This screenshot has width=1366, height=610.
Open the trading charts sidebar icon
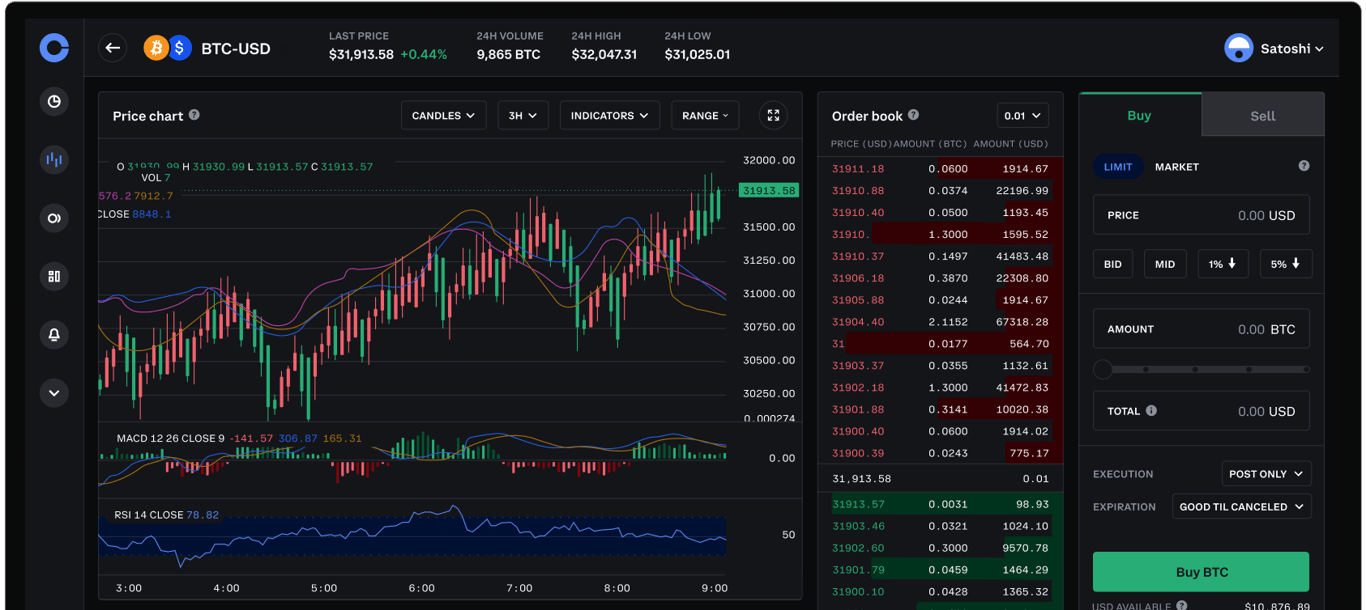coord(54,159)
